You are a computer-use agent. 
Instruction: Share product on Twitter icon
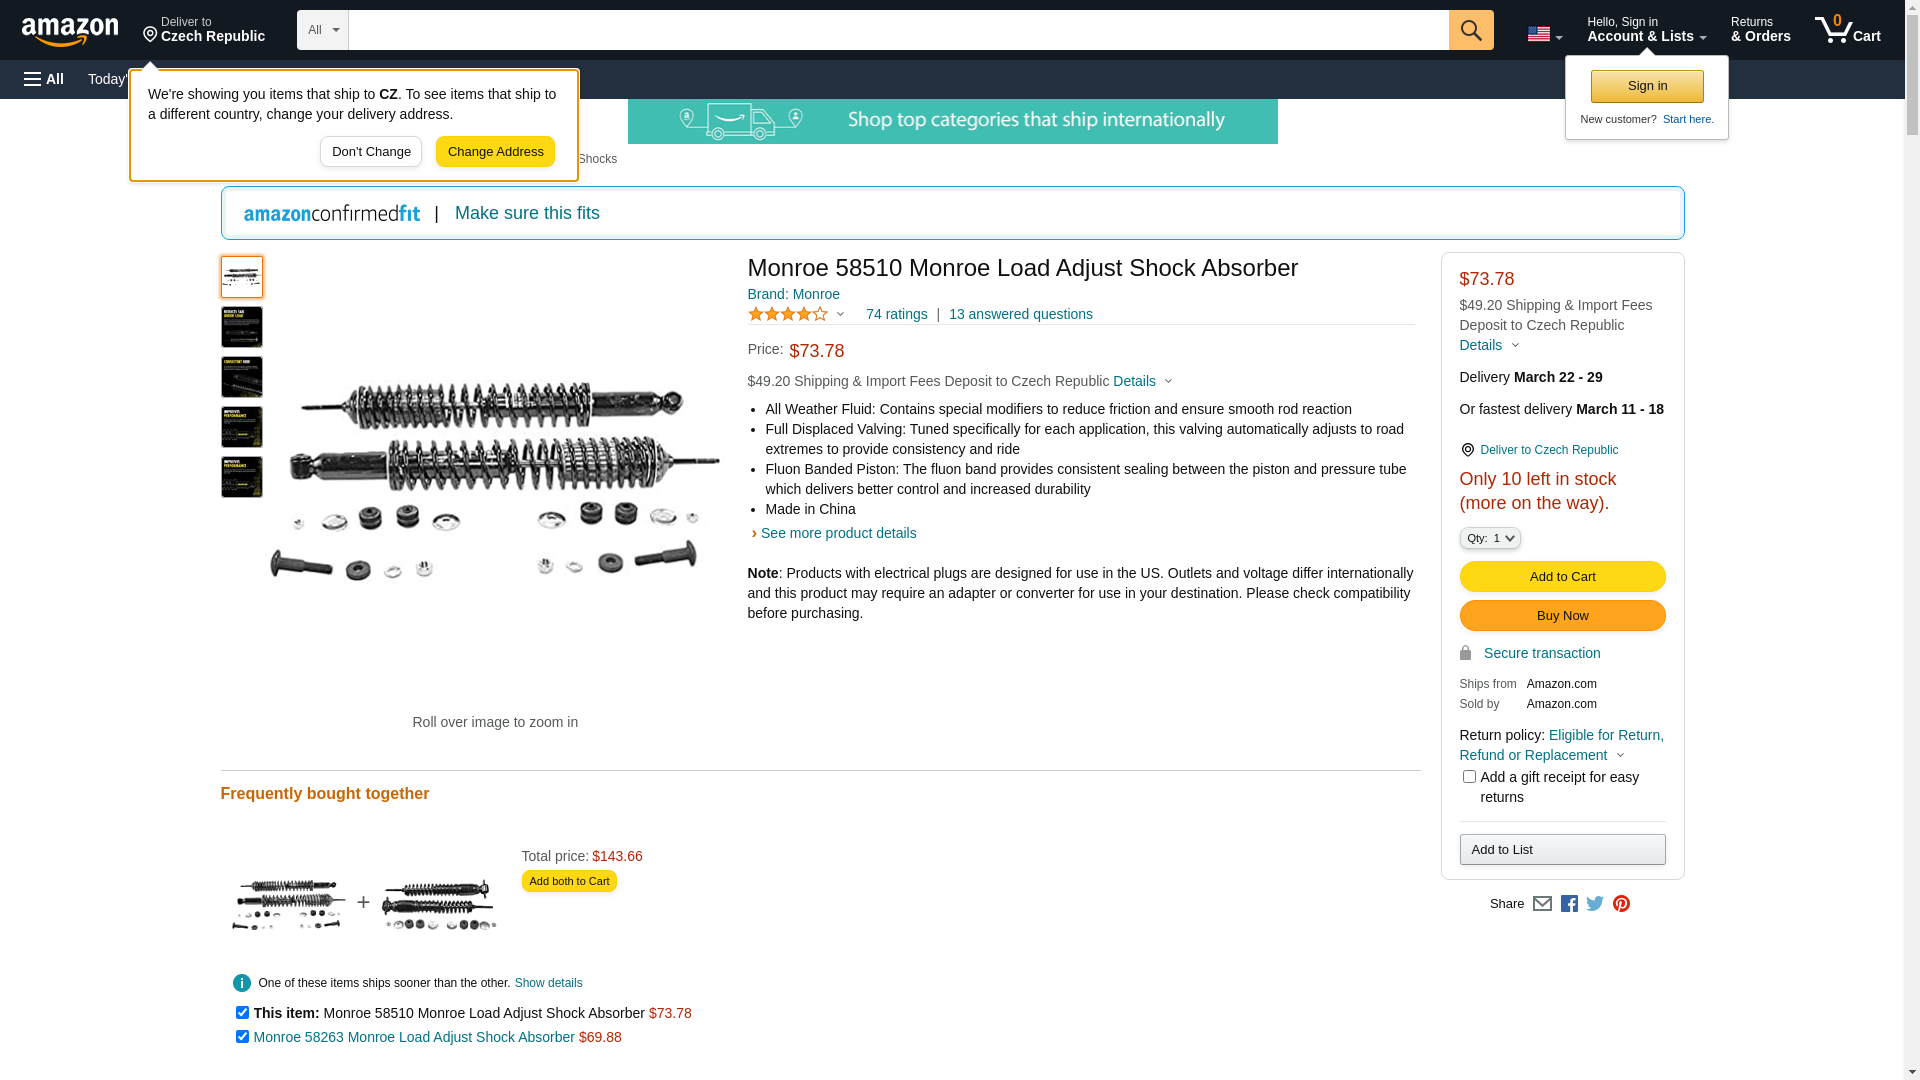click(1595, 904)
